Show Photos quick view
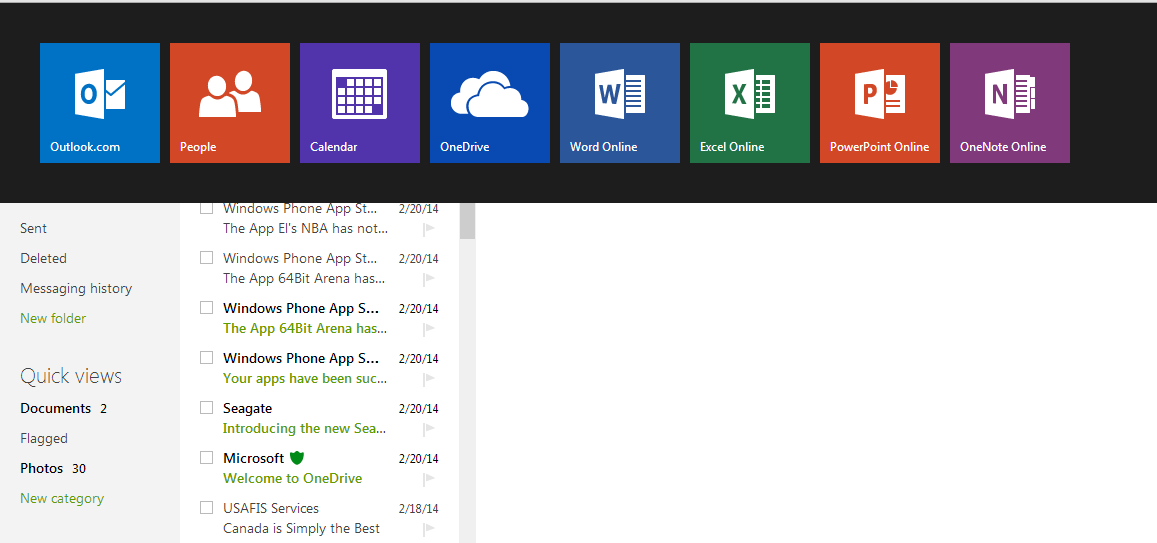1157x543 pixels. point(42,468)
